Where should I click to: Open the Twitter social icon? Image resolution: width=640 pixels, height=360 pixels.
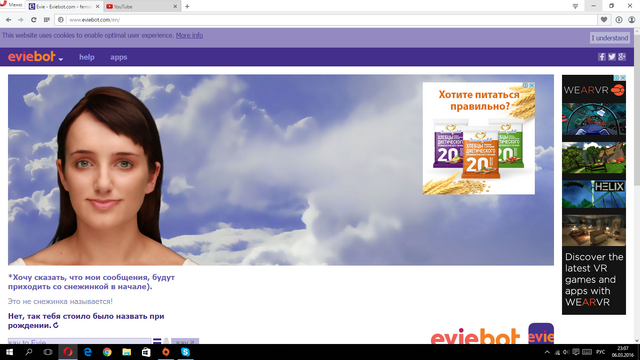tap(611, 57)
